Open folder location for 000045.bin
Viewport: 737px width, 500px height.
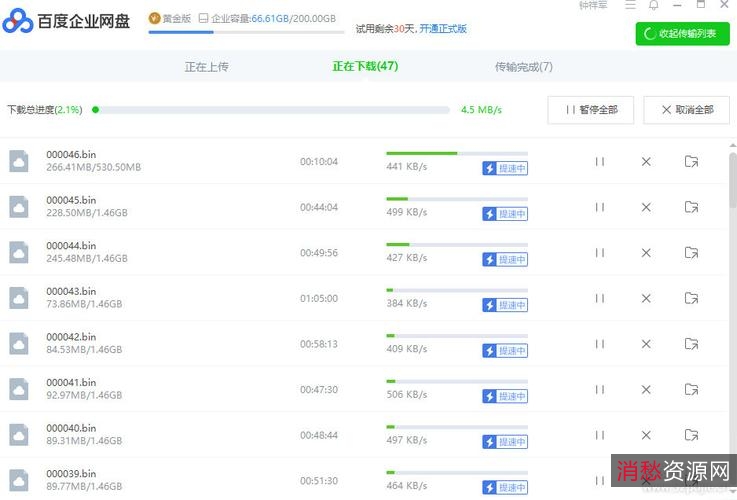(691, 207)
